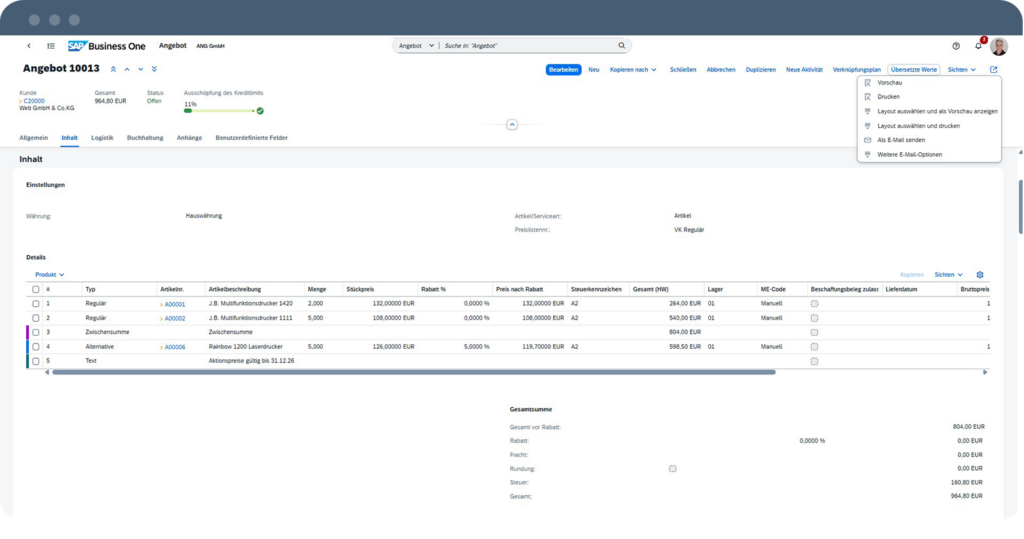Click the Verknüpfungsplan button
1024x539 pixels.
856,69
